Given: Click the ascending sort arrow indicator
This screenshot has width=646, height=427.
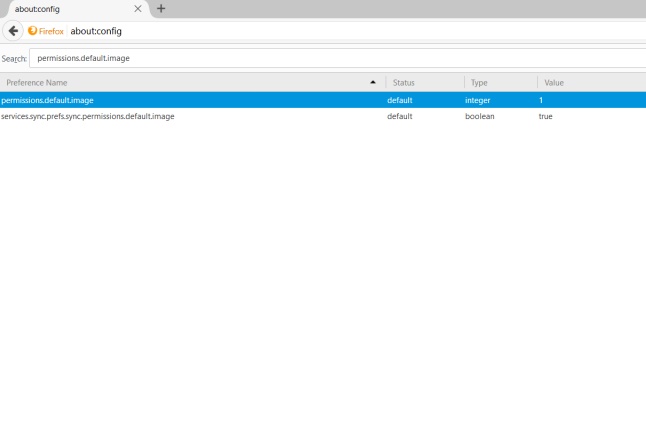Looking at the screenshot, I should pyautogui.click(x=373, y=82).
